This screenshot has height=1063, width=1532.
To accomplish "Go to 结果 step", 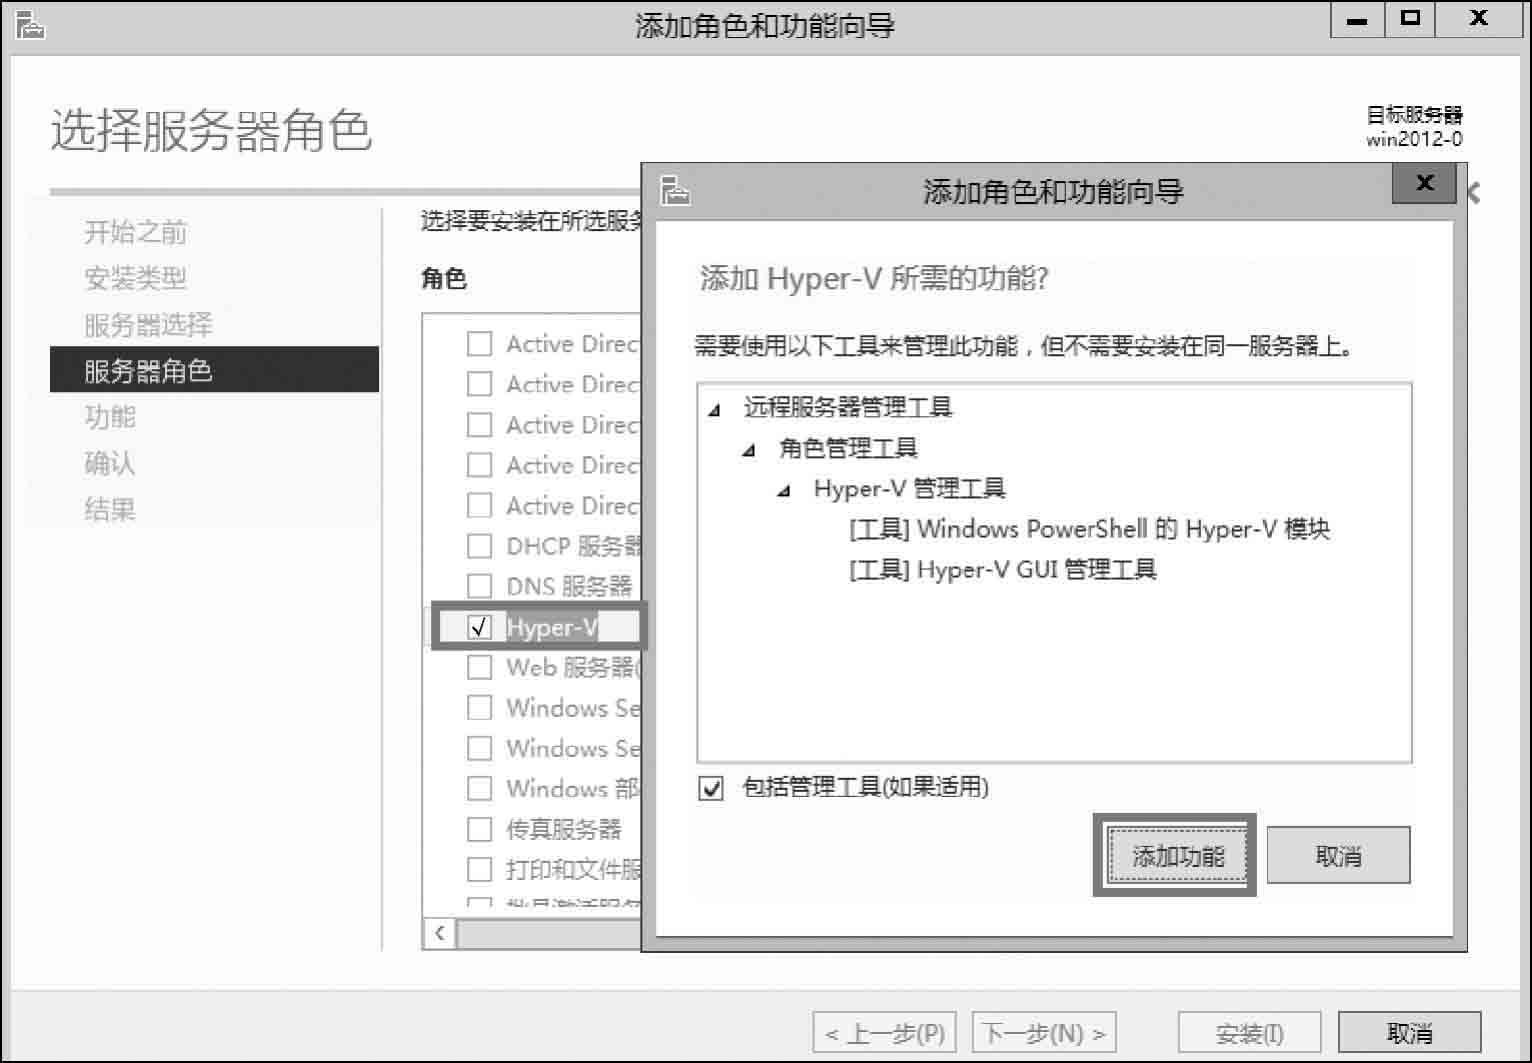I will 110,510.
